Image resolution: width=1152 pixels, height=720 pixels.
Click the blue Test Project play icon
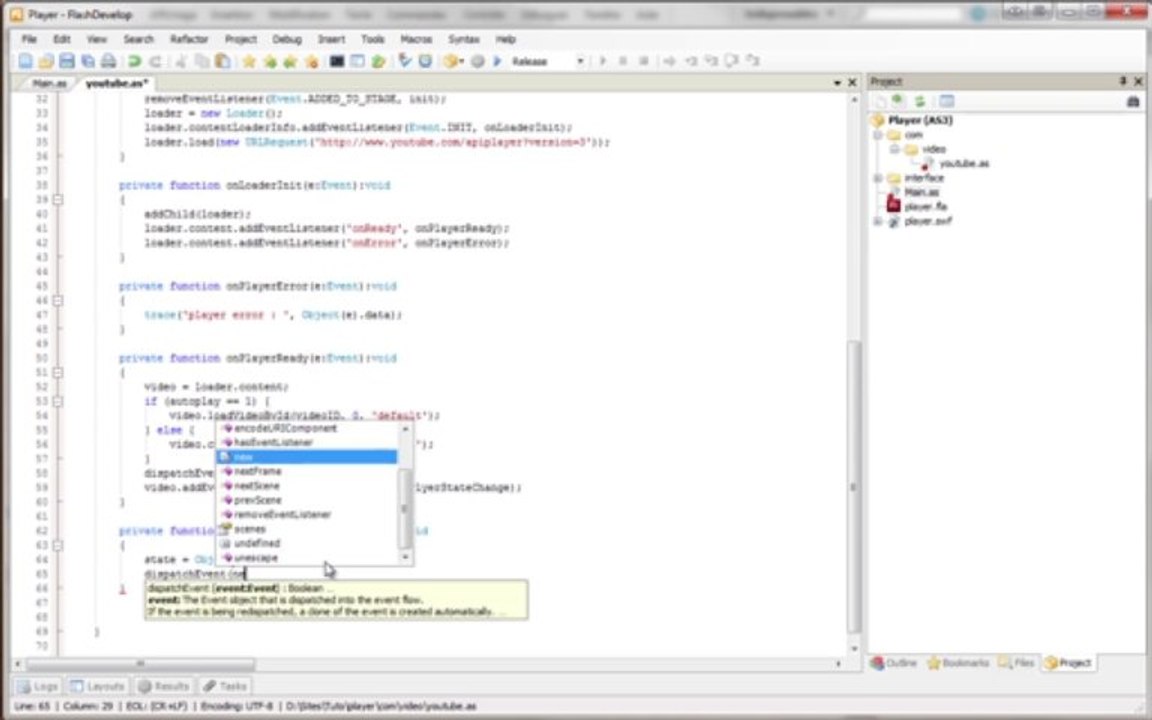pyautogui.click(x=497, y=61)
